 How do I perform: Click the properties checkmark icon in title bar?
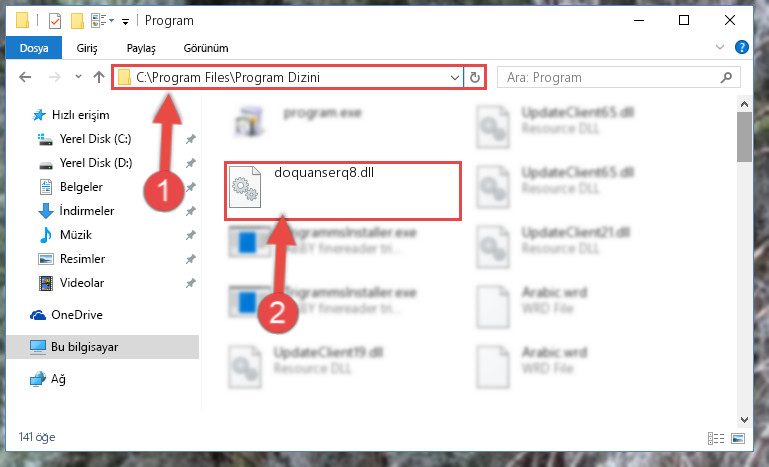(55, 21)
